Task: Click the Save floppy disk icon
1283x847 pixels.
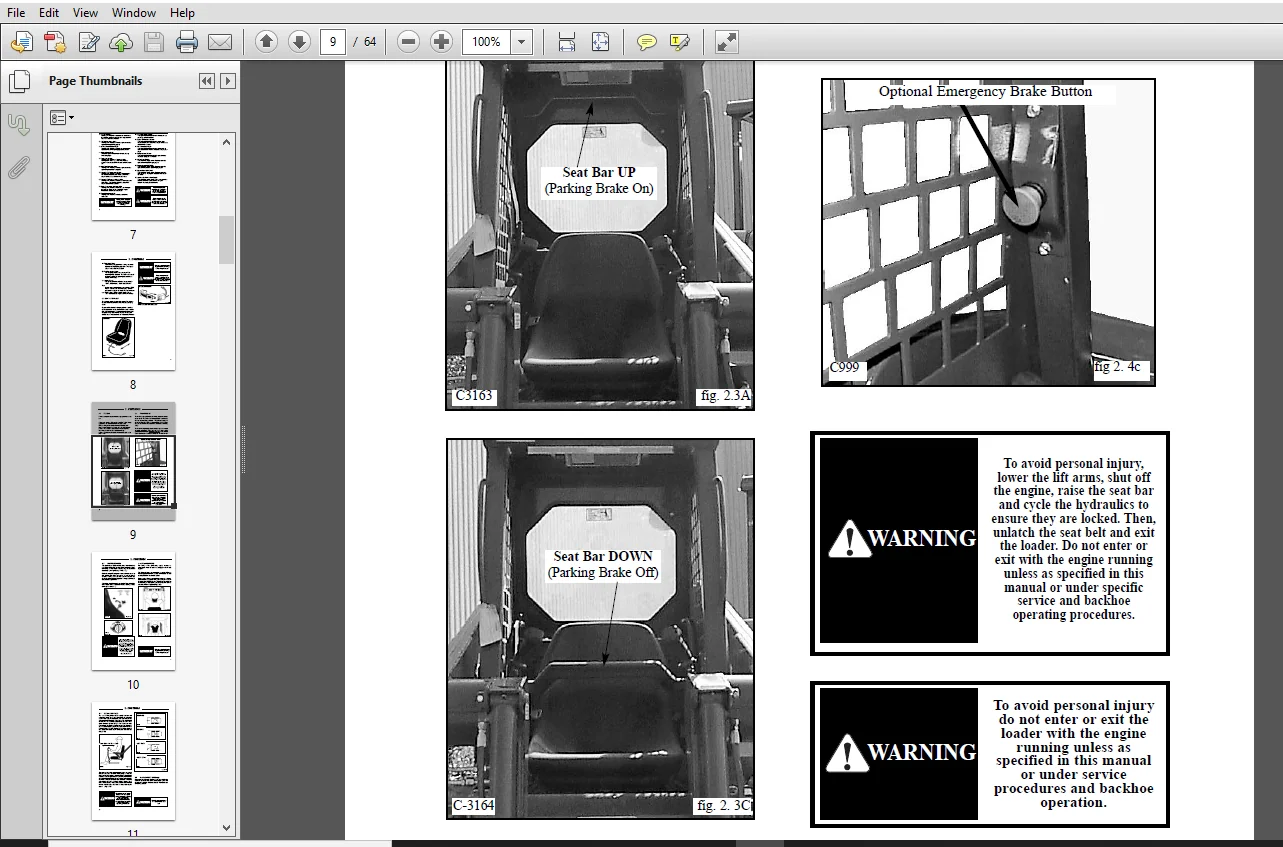Action: (153, 42)
